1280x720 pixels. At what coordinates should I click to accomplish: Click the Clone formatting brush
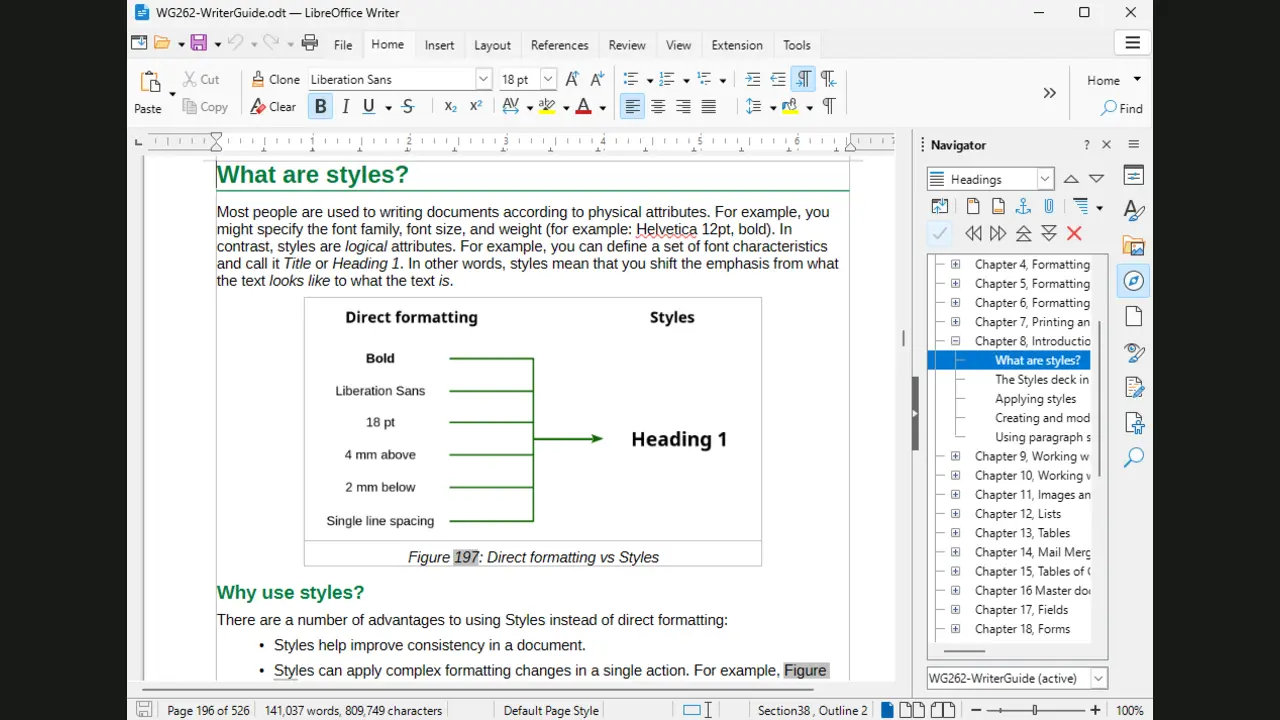click(275, 79)
